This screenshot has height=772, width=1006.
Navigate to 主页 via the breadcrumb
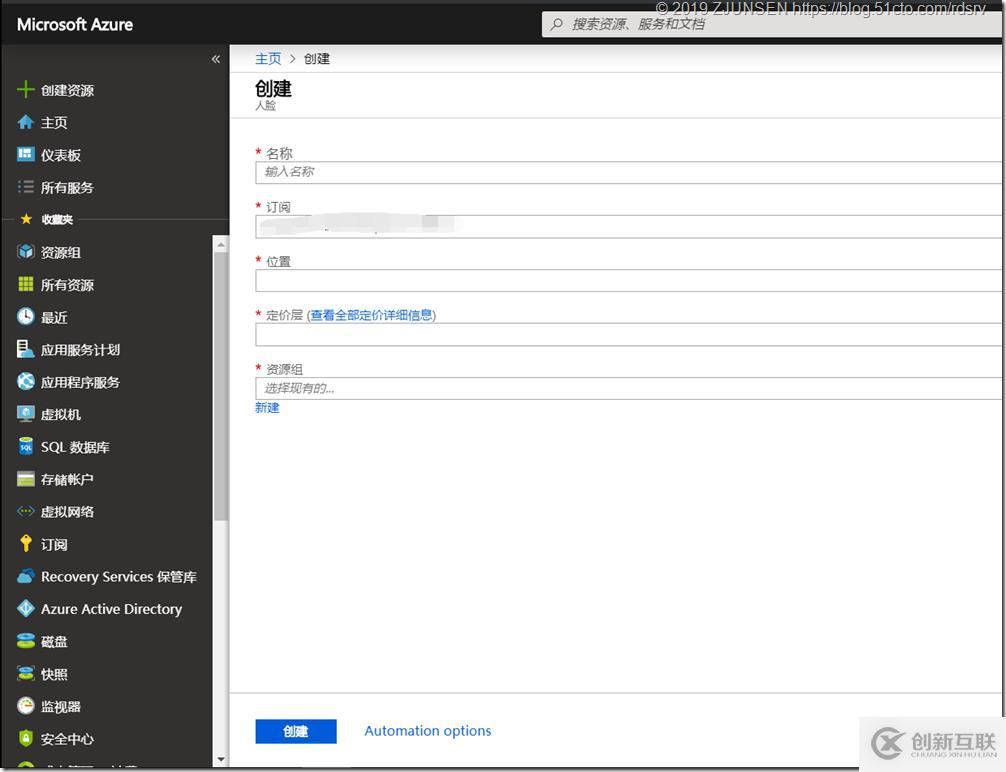pos(268,58)
